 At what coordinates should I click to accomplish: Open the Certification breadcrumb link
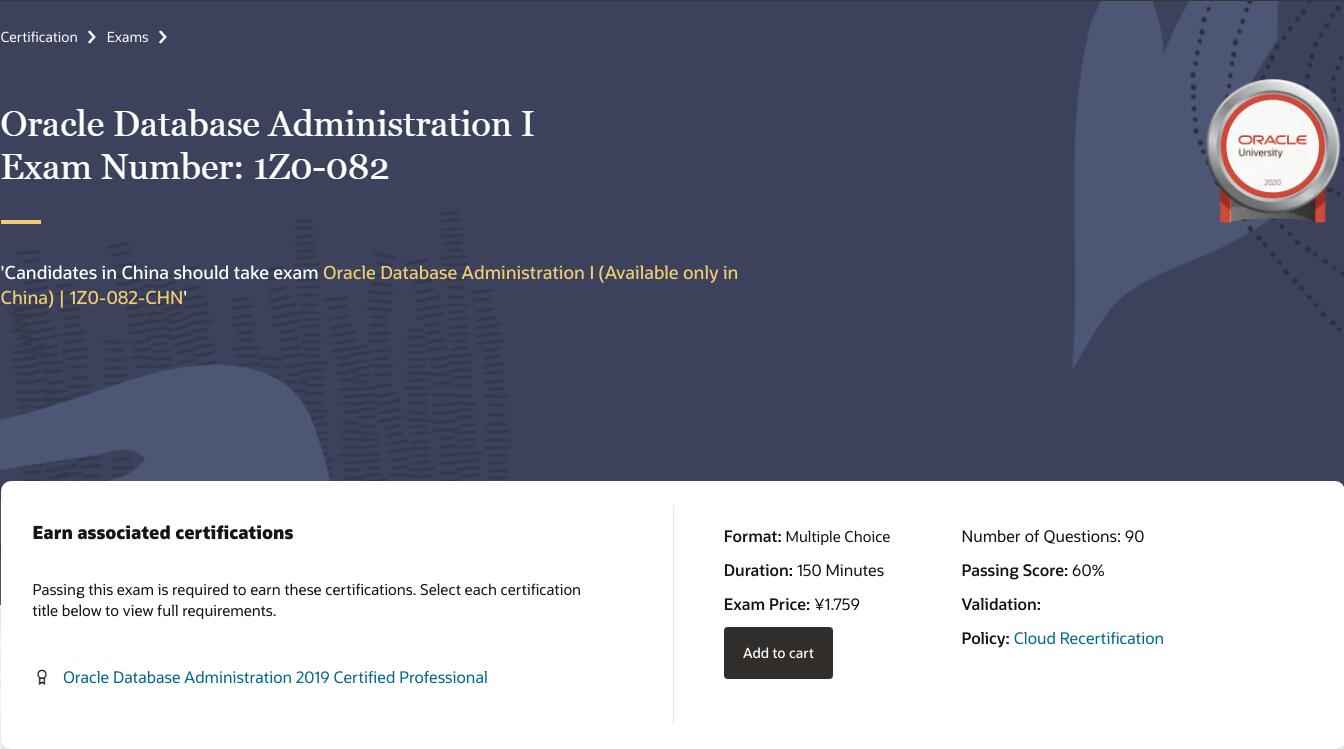pyautogui.click(x=39, y=37)
